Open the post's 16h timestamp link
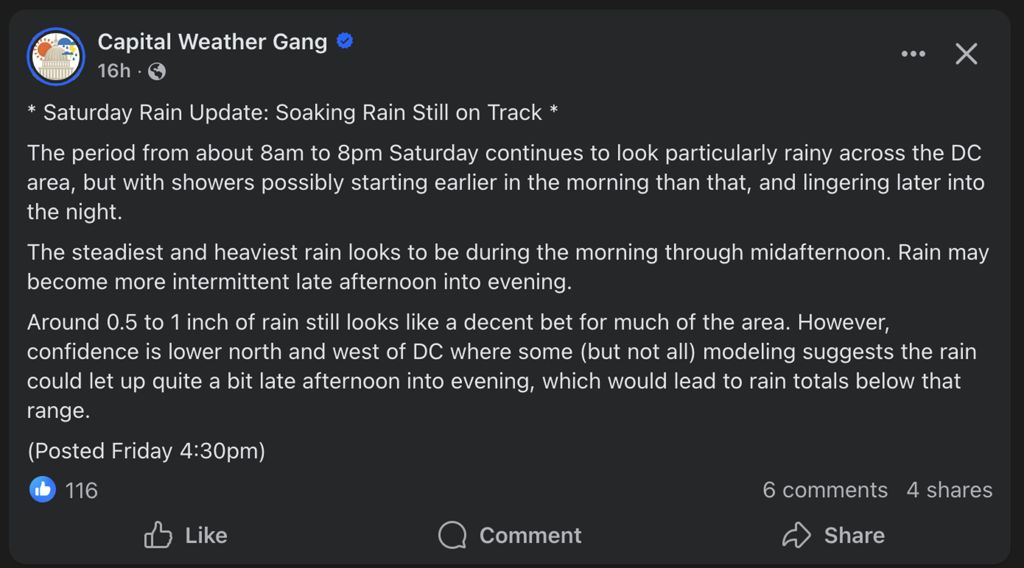1024x568 pixels. click(113, 71)
